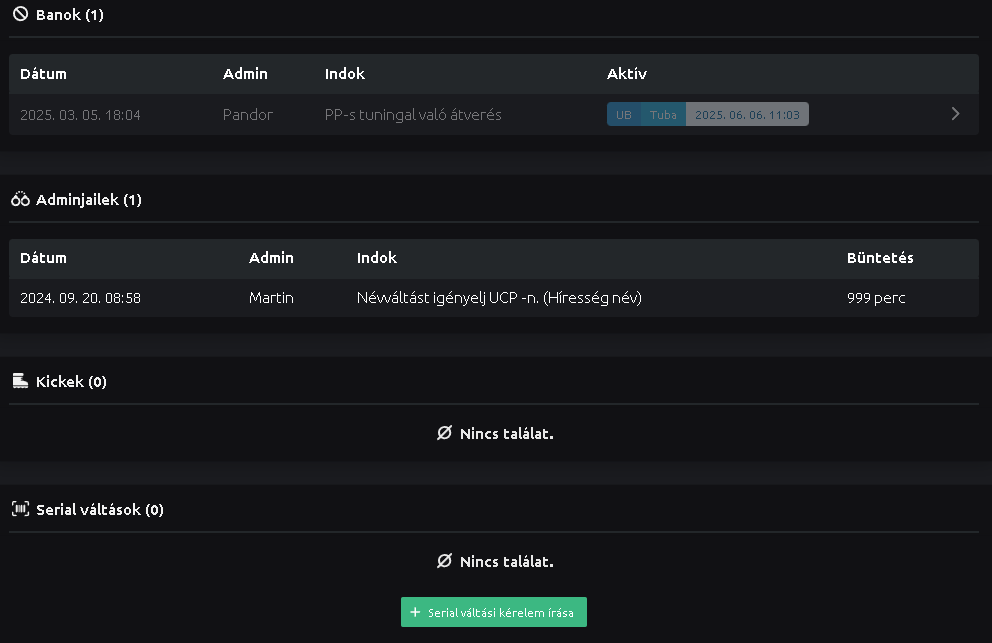The height and width of the screenshot is (643, 992).
Task: Expand the ban row with the right chevron
Action: pyautogui.click(x=955, y=114)
